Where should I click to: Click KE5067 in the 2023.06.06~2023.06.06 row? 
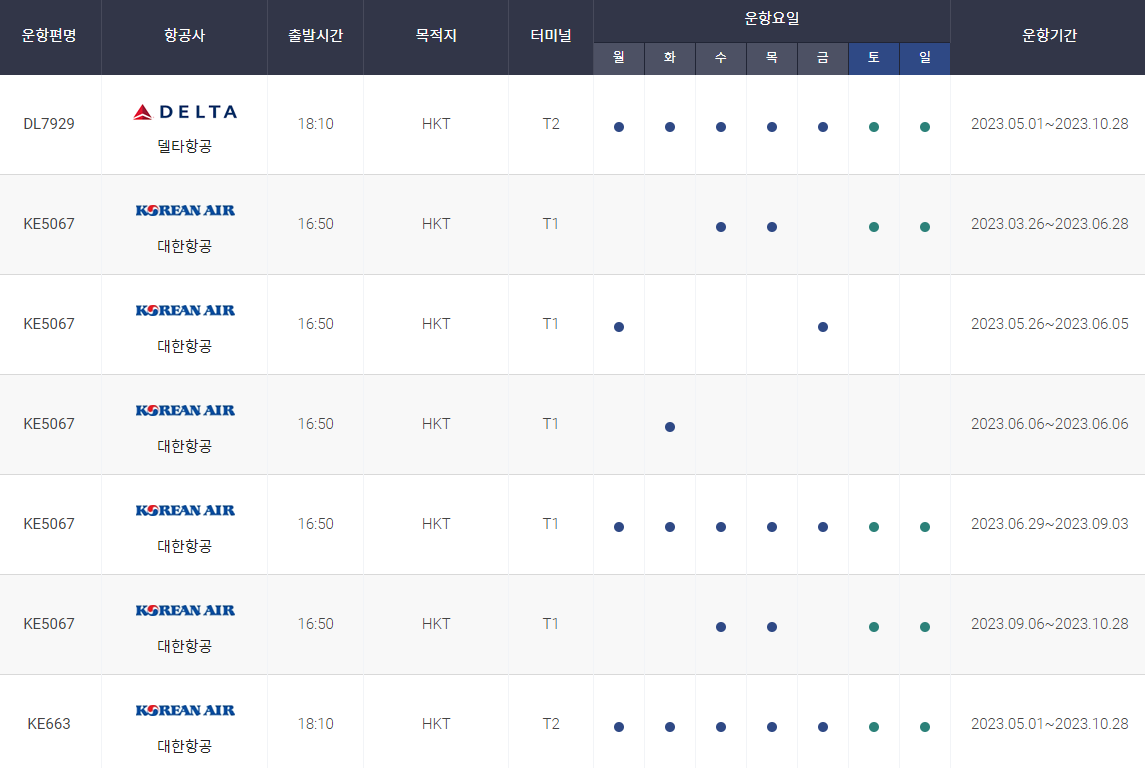(49, 424)
